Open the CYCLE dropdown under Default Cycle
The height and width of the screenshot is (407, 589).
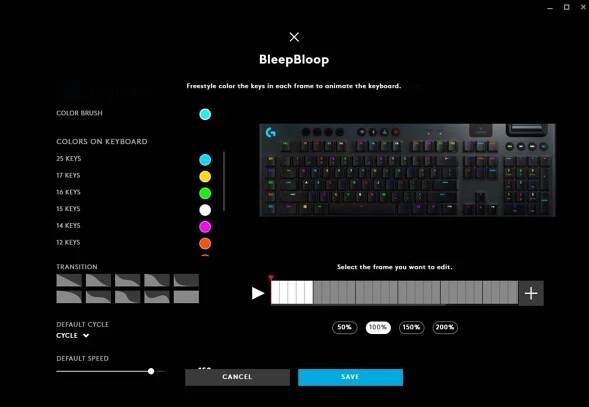coord(72,336)
